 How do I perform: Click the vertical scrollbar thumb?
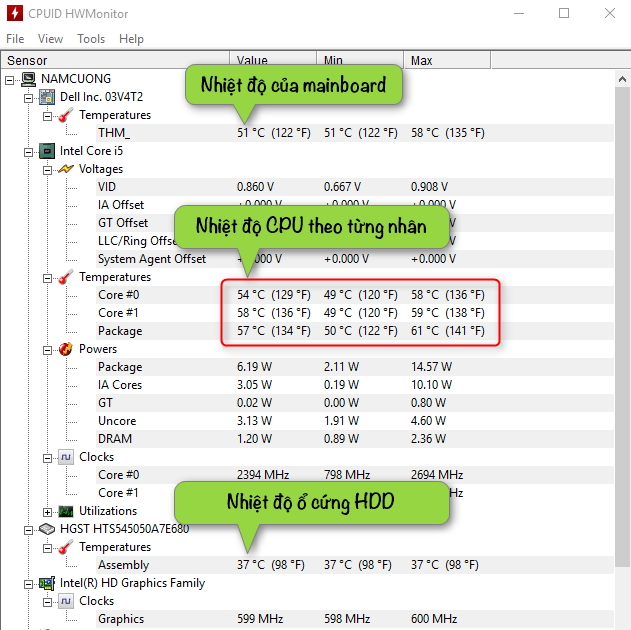coord(622,327)
